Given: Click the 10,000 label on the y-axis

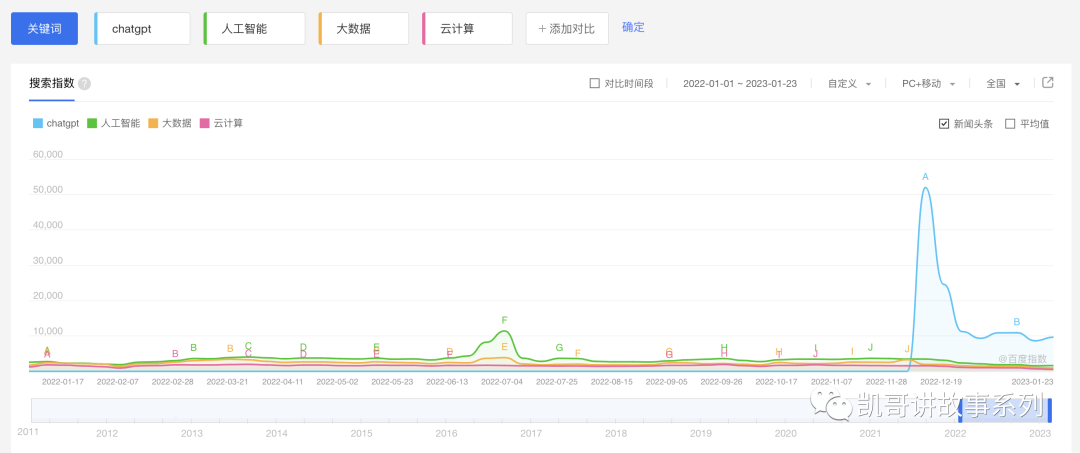Looking at the screenshot, I should pos(48,331).
